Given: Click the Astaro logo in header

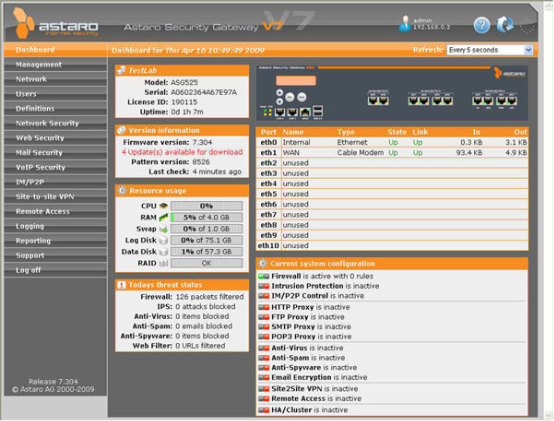Looking at the screenshot, I should (x=55, y=23).
